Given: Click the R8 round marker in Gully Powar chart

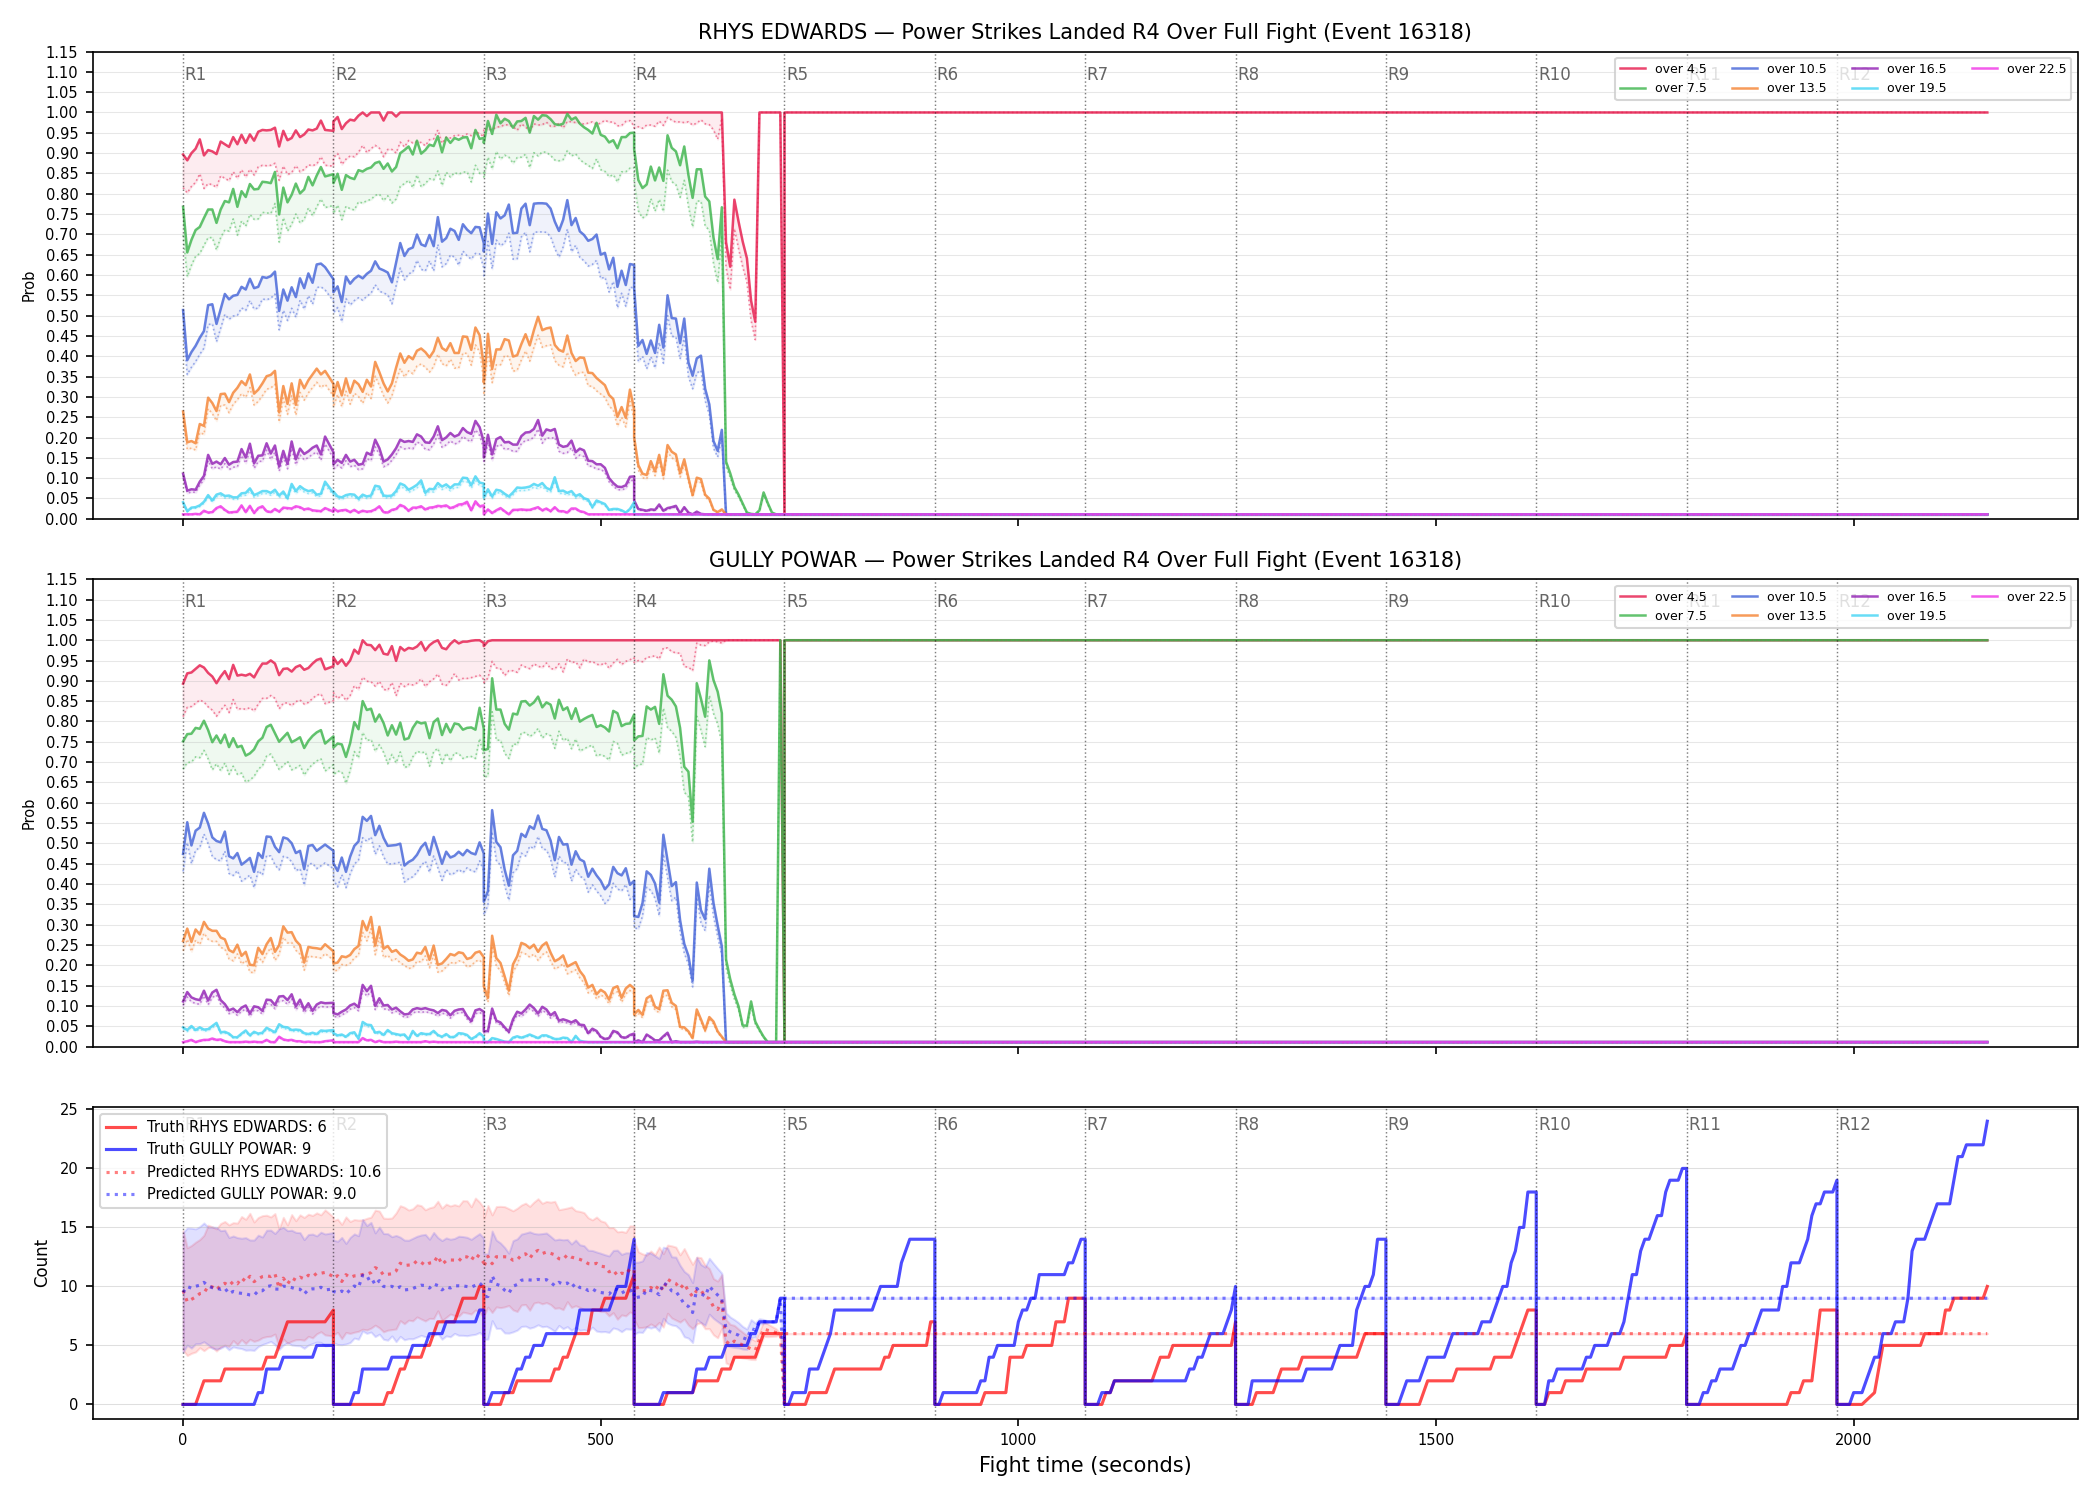Looking at the screenshot, I should coord(1248,601).
